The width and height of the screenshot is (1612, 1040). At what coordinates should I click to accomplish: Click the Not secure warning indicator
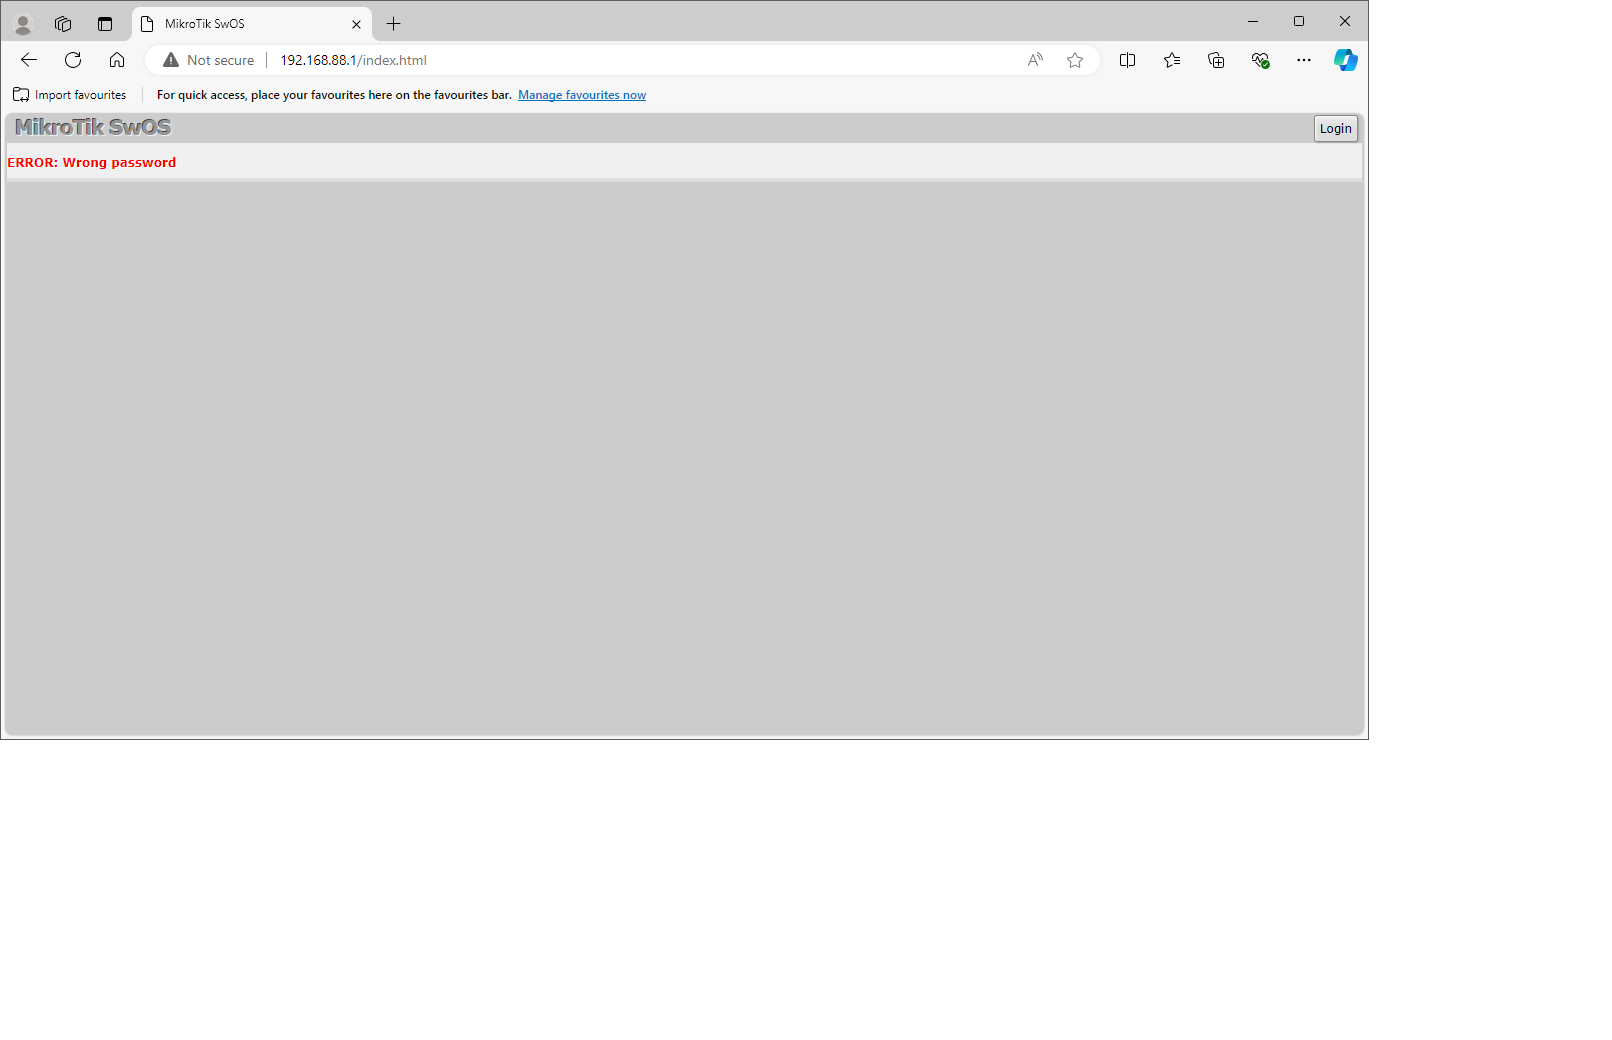coord(209,60)
